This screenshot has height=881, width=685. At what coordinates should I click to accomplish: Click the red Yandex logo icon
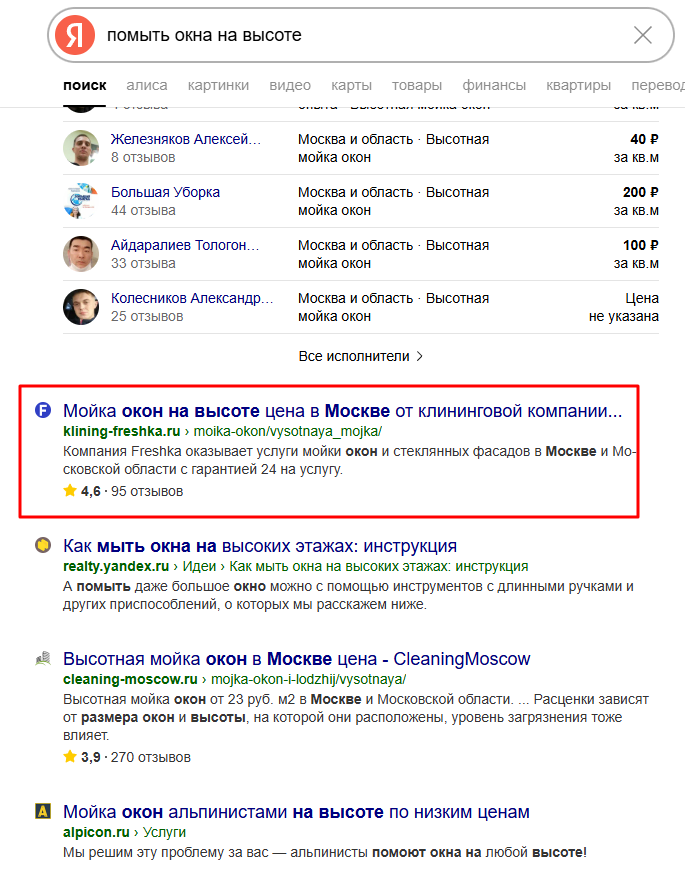point(75,35)
